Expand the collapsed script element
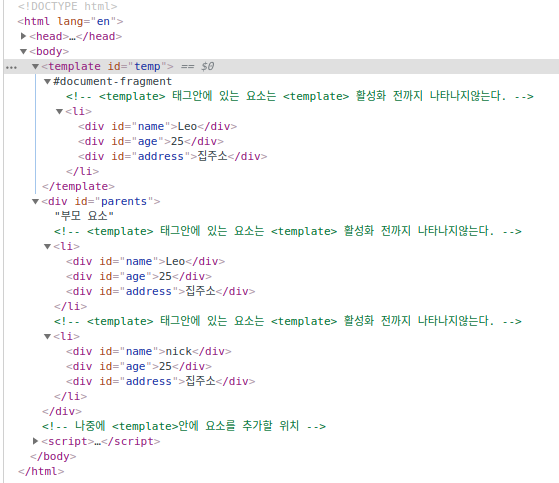 (x=35, y=441)
